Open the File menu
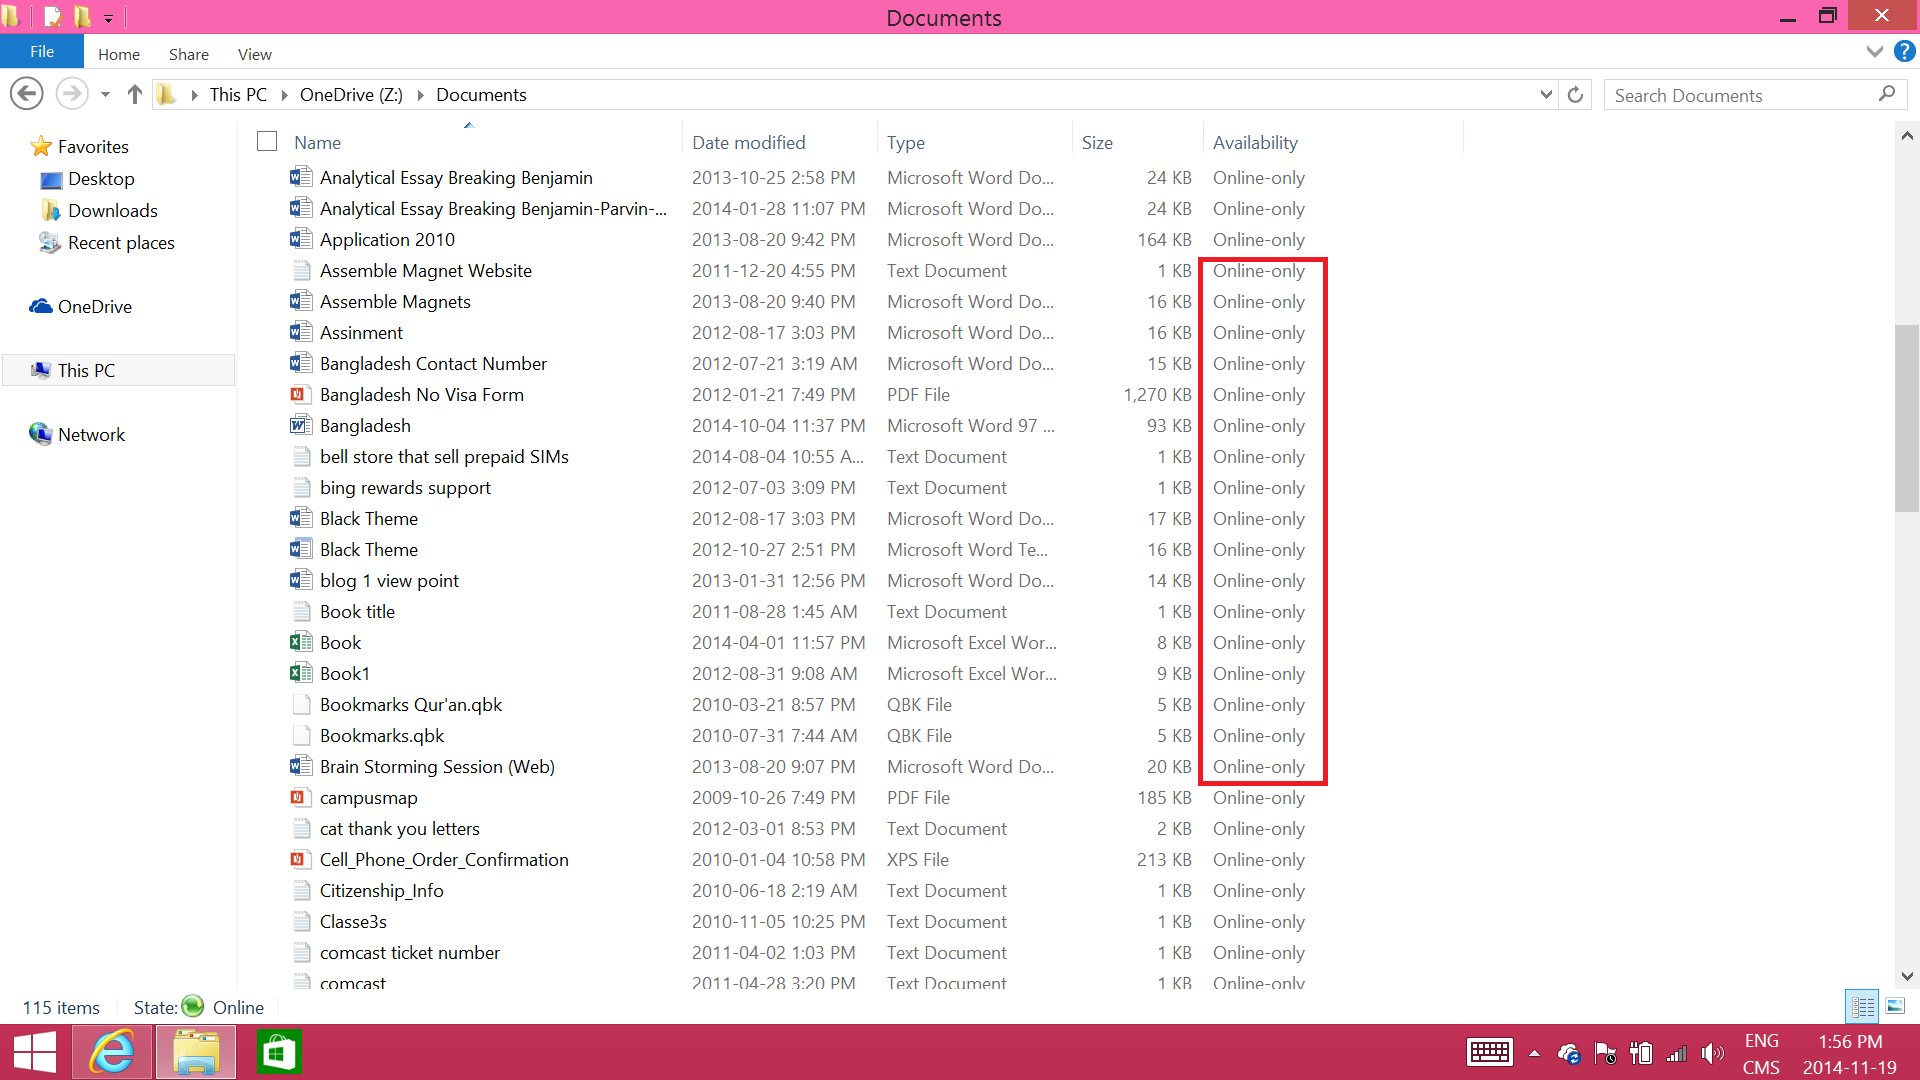Image resolution: width=1920 pixels, height=1080 pixels. pos(42,52)
